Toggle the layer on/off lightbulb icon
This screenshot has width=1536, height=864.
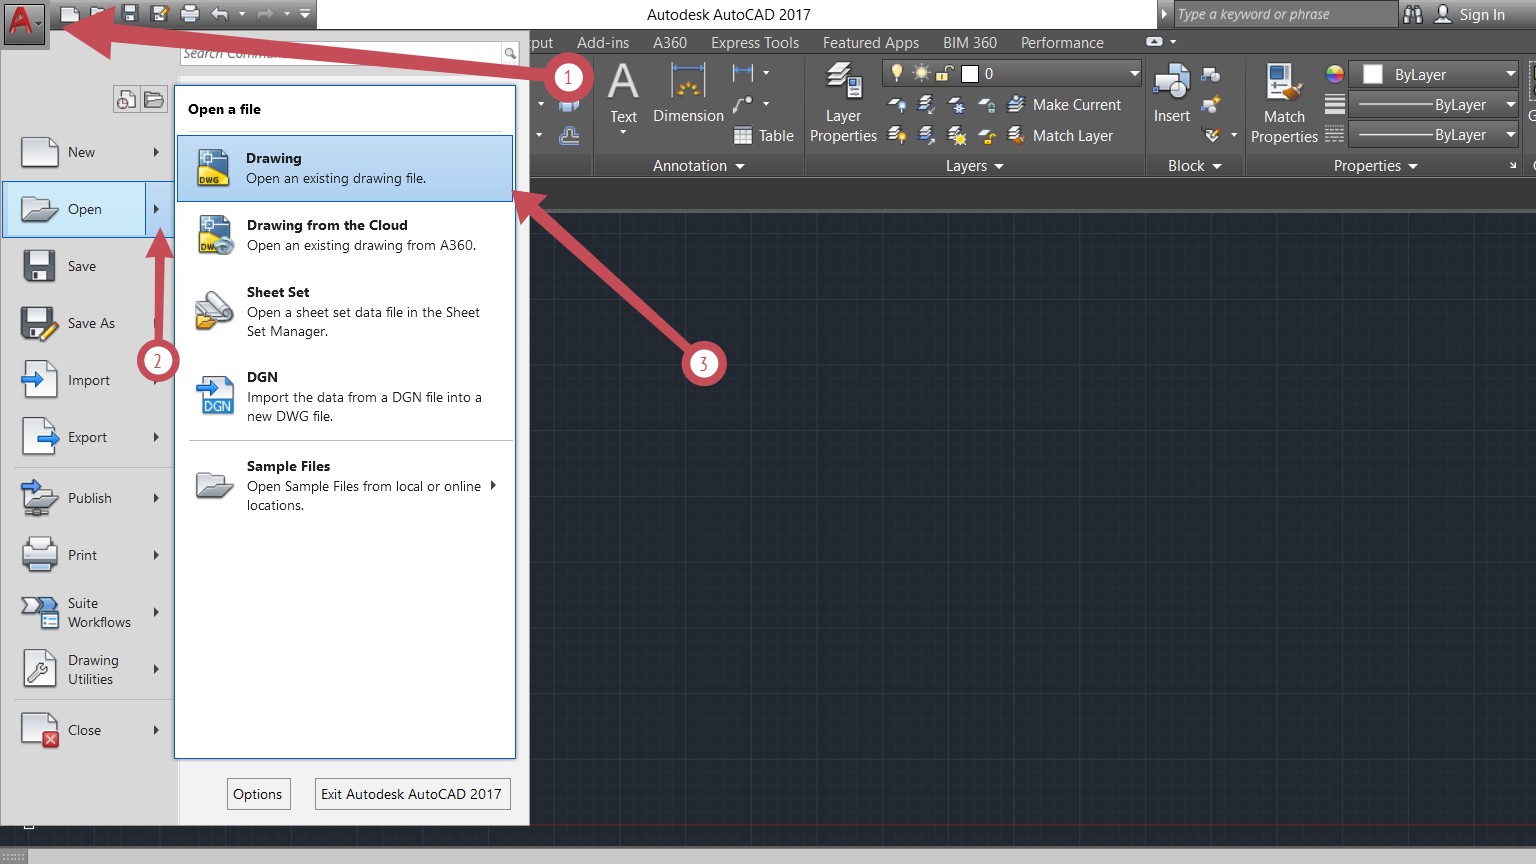point(897,73)
